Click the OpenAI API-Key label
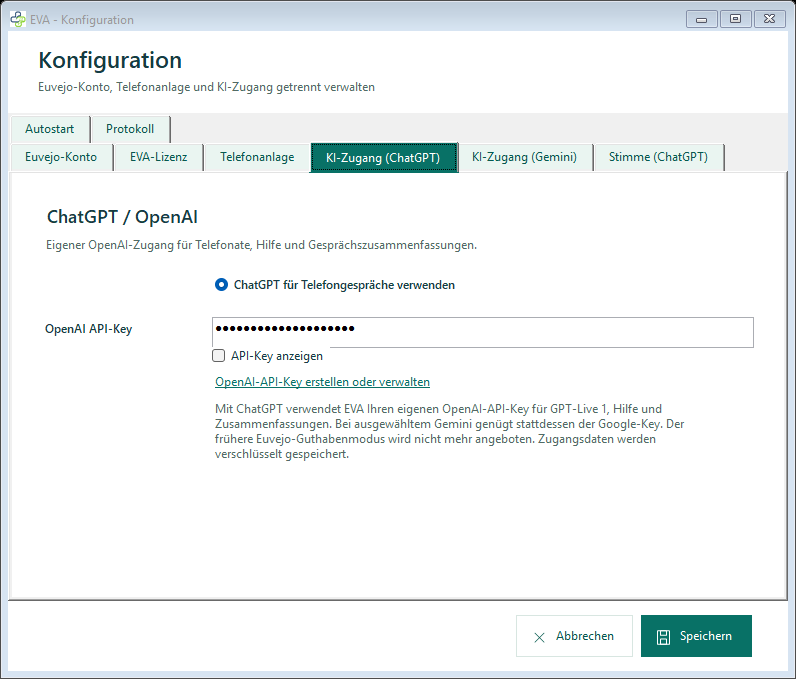Viewport: 796px width, 679px height. click(88, 329)
